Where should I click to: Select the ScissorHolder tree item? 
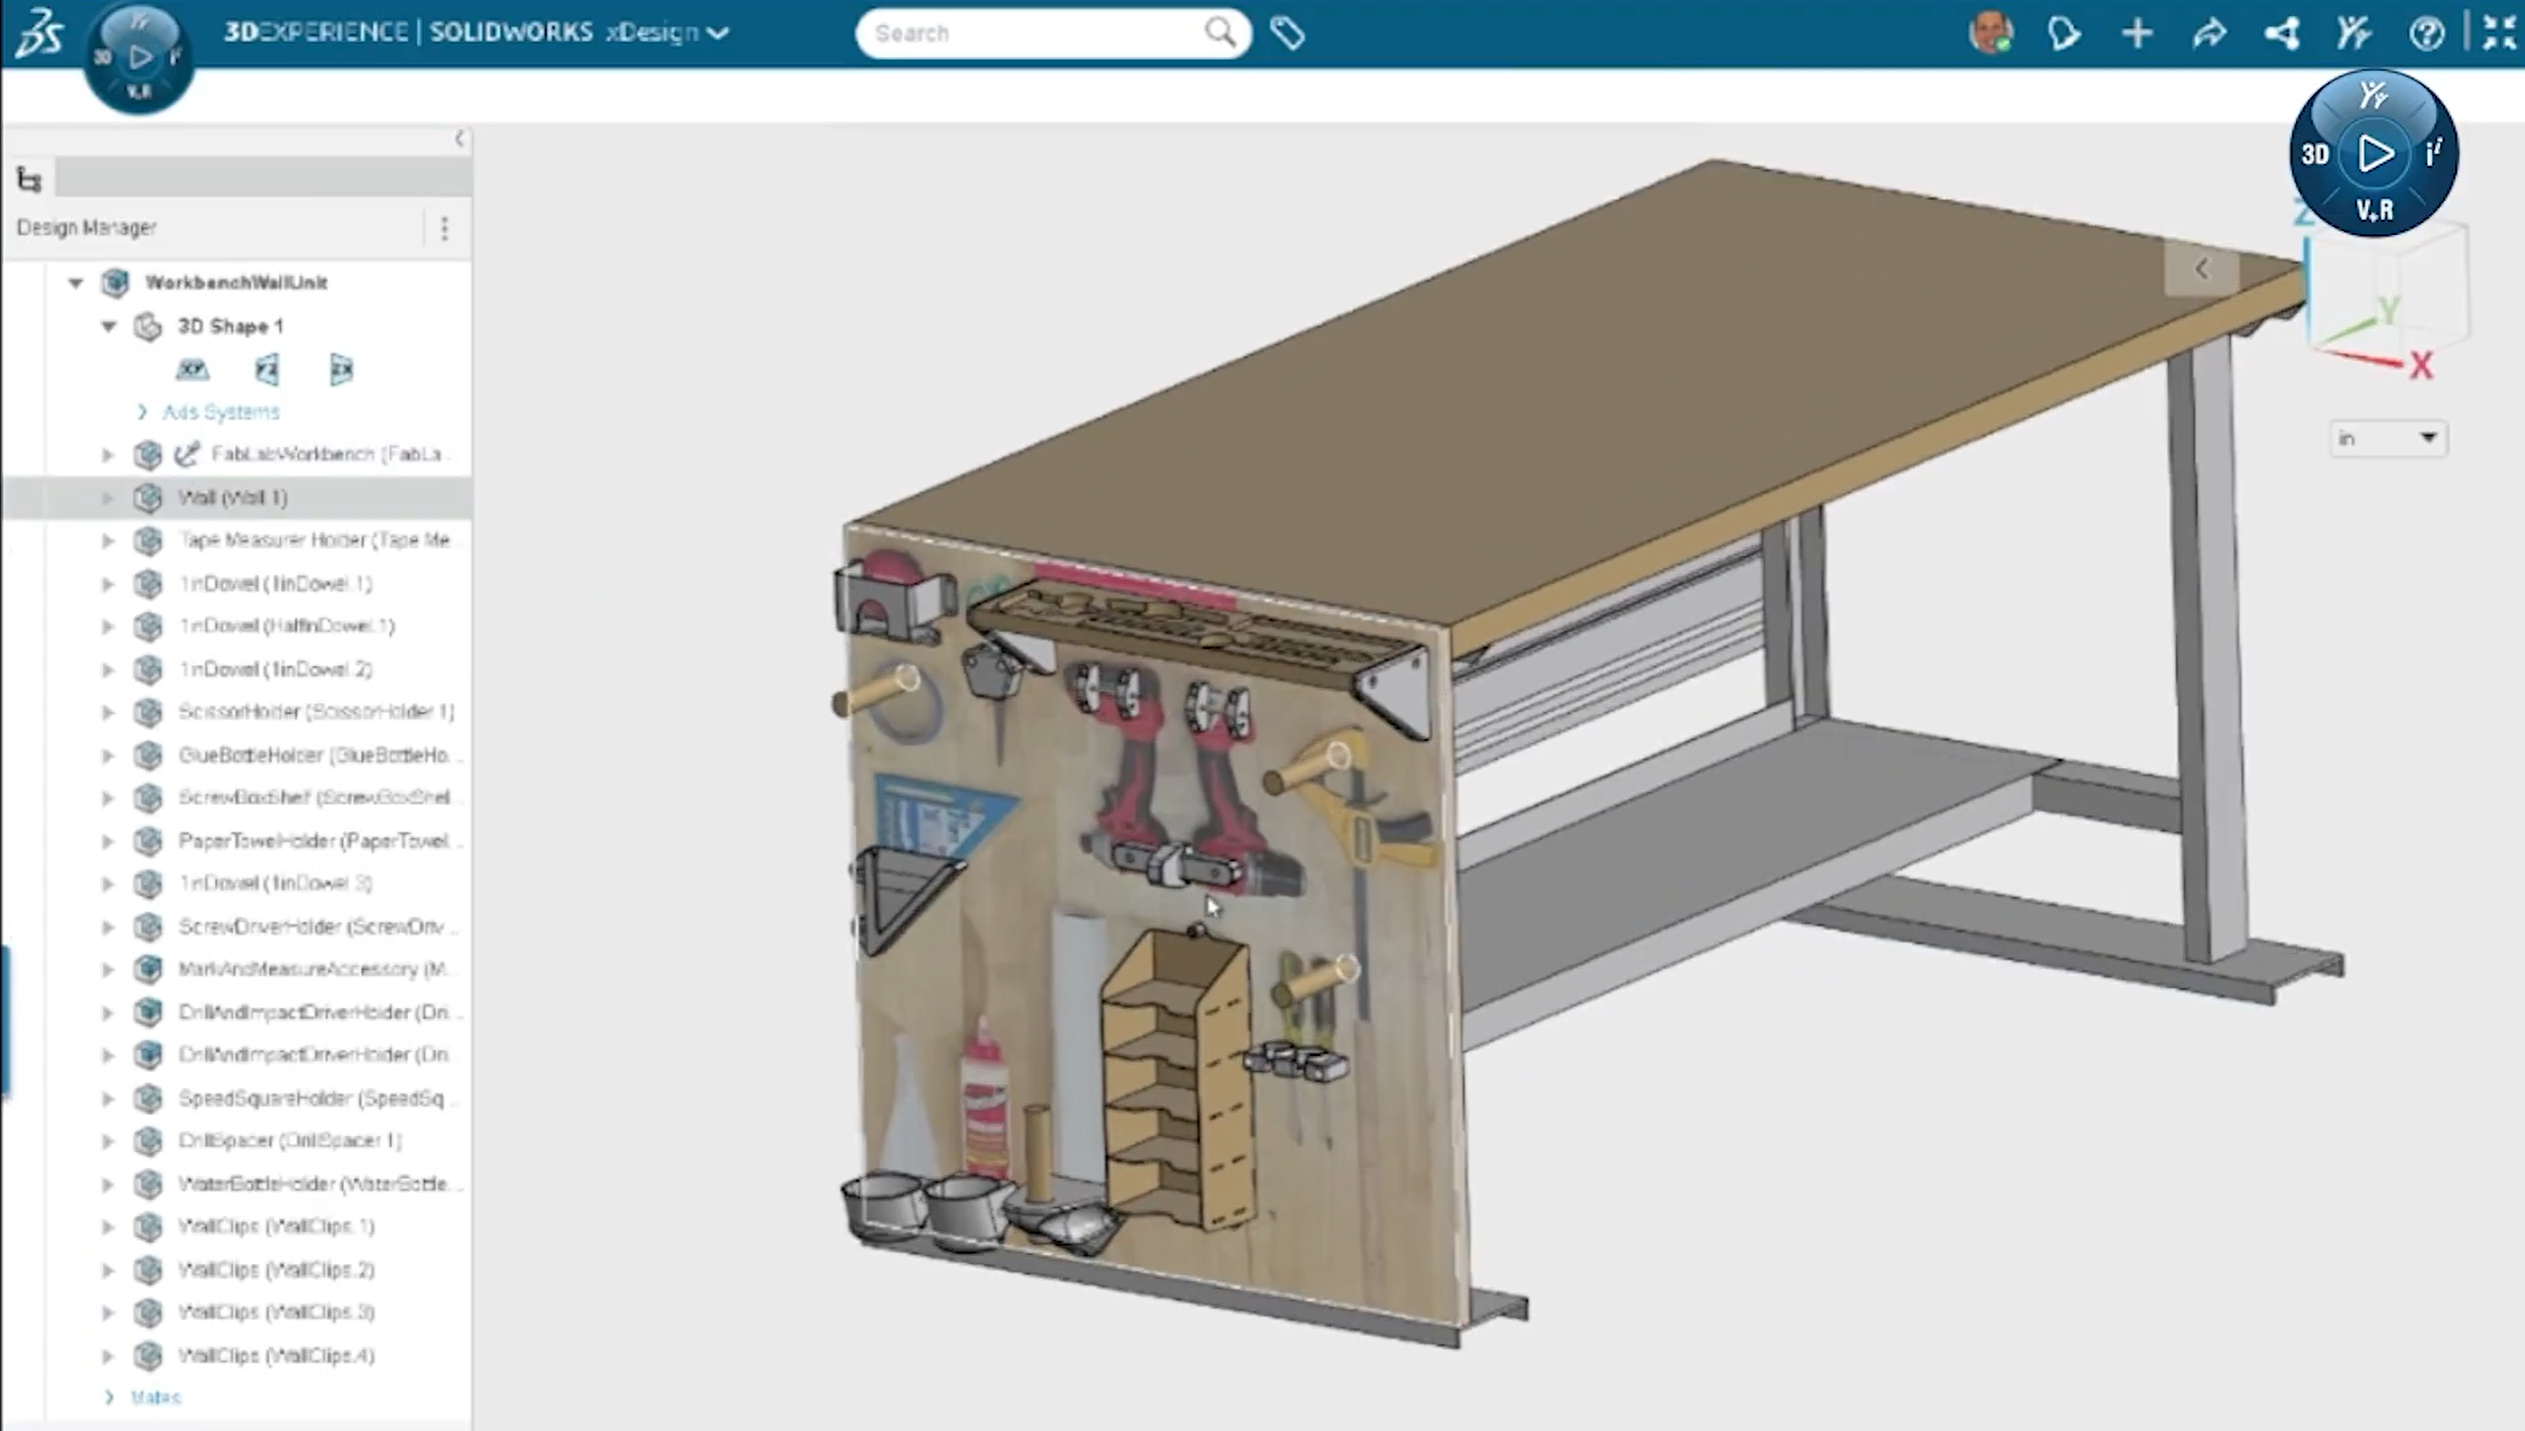[x=315, y=712]
